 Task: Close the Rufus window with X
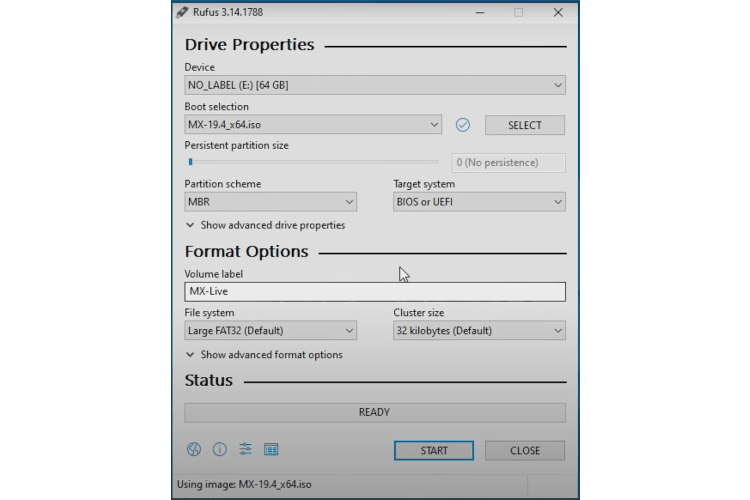[x=558, y=12]
